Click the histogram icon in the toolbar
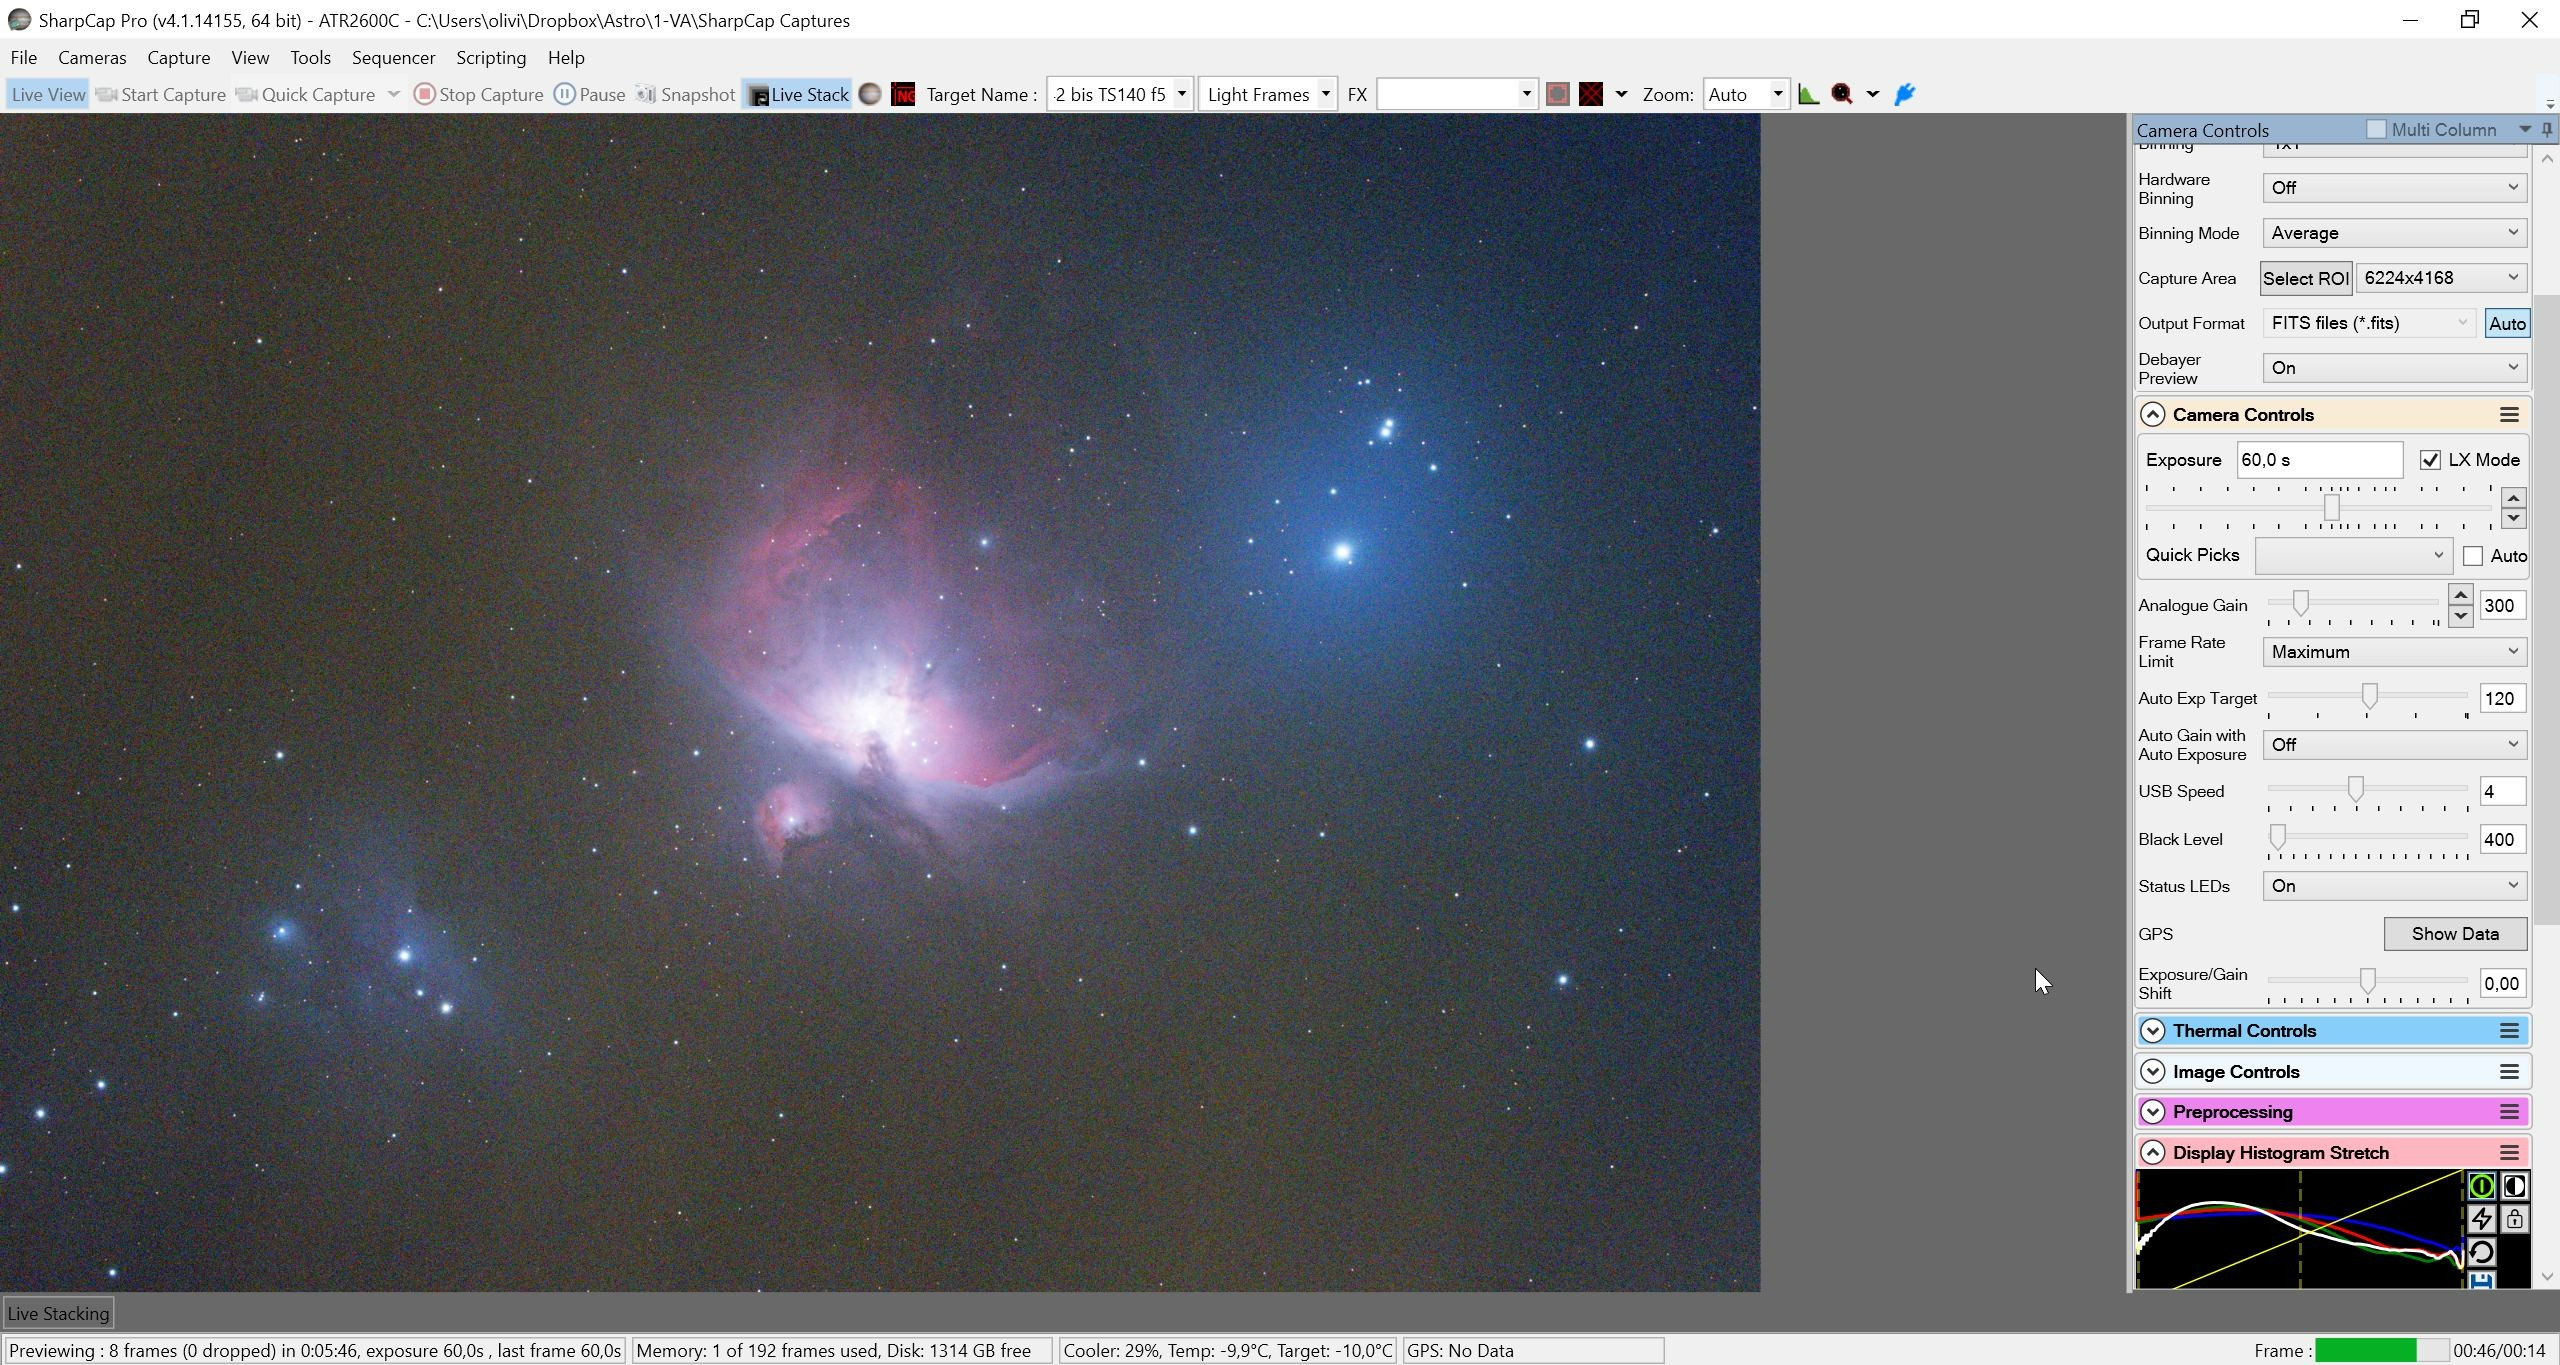This screenshot has height=1365, width=2560. click(x=1808, y=94)
